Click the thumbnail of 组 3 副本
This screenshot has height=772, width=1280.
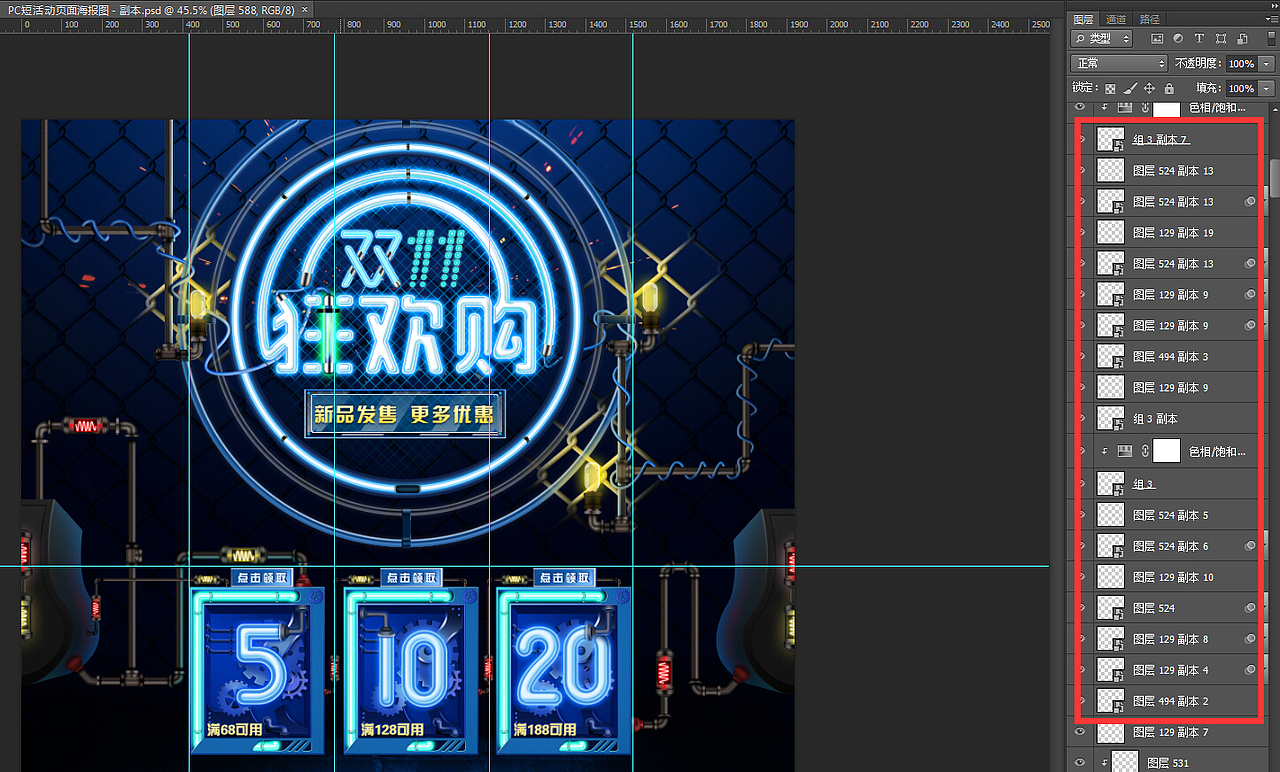click(1110, 418)
